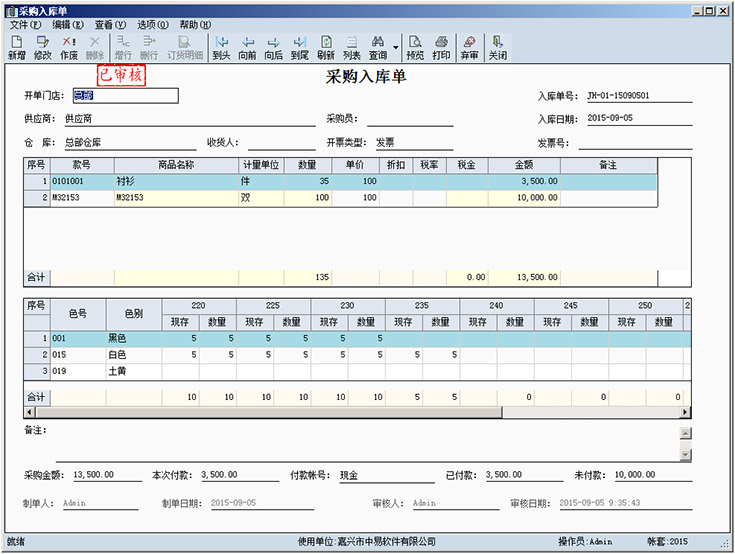The height and width of the screenshot is (554, 735).
Task: Click the 未付款 field 10,000.00
Action: tap(653, 475)
